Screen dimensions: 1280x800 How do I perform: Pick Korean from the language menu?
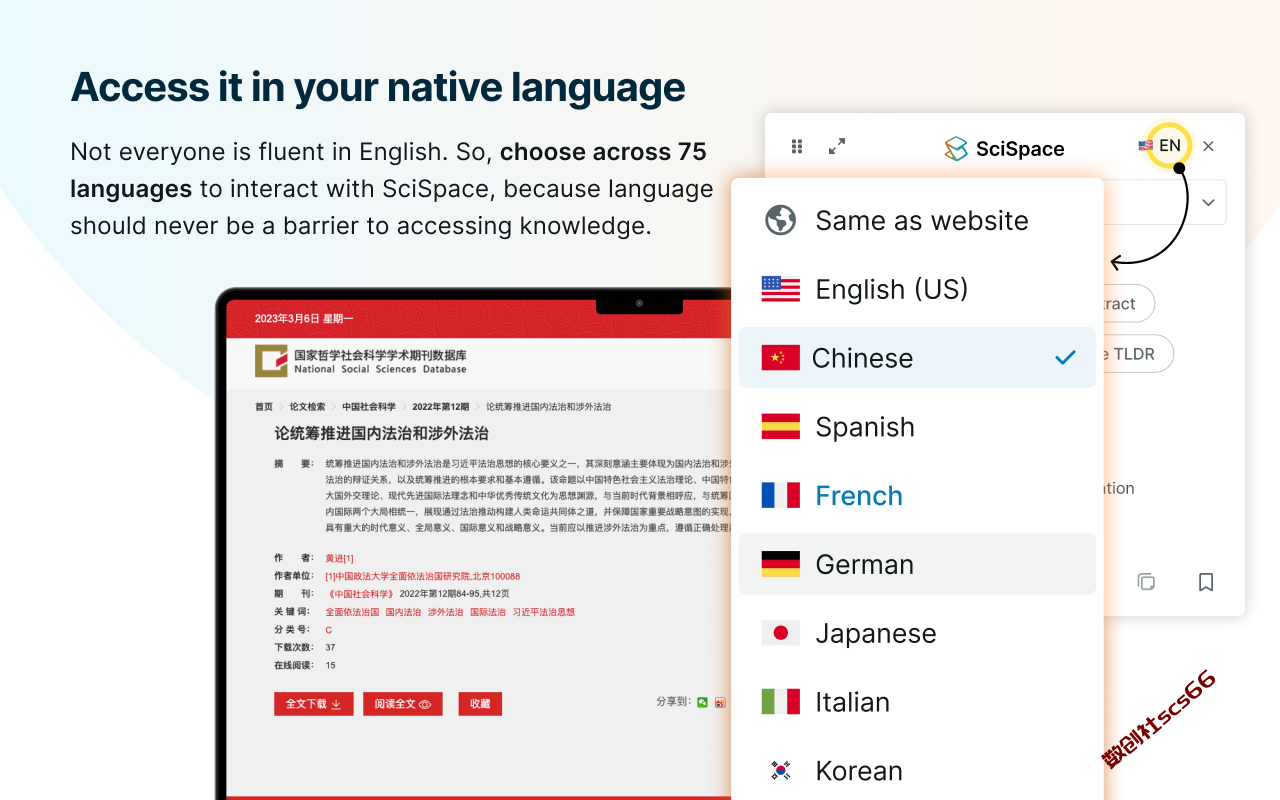click(x=917, y=771)
